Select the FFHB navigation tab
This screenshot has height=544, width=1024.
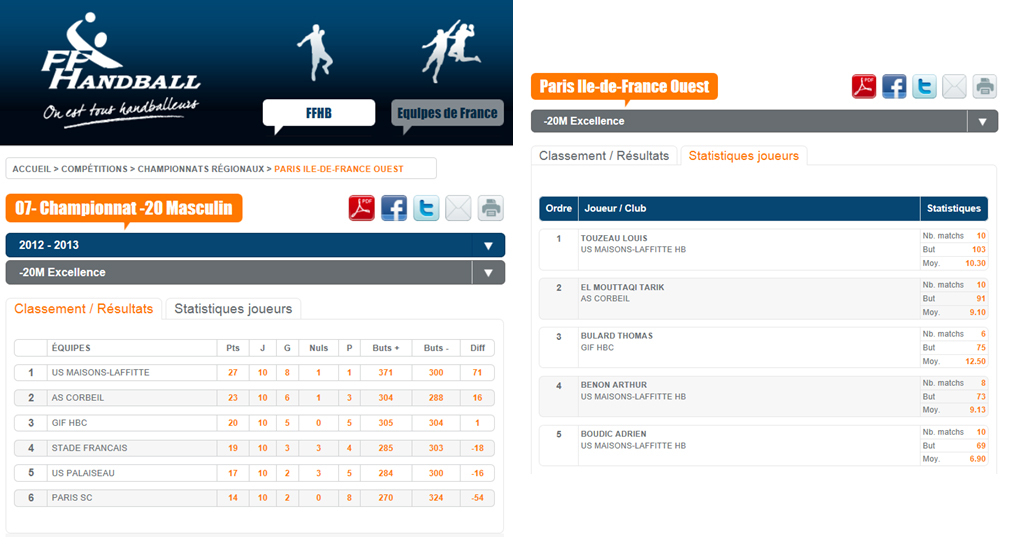(x=318, y=113)
